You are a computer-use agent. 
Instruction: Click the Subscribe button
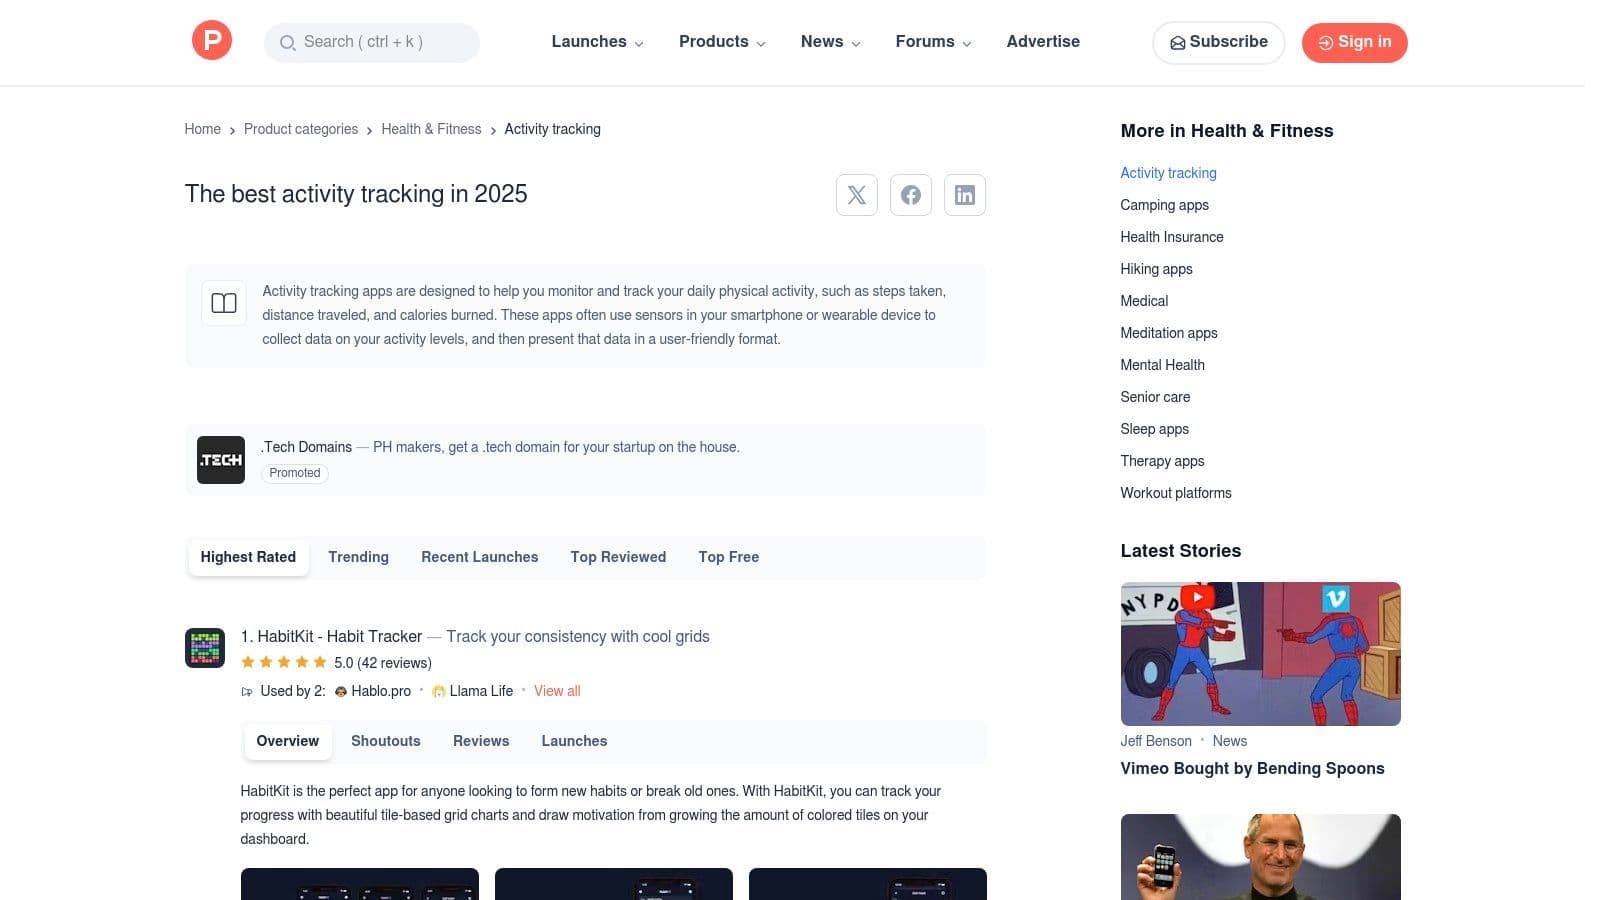1218,42
